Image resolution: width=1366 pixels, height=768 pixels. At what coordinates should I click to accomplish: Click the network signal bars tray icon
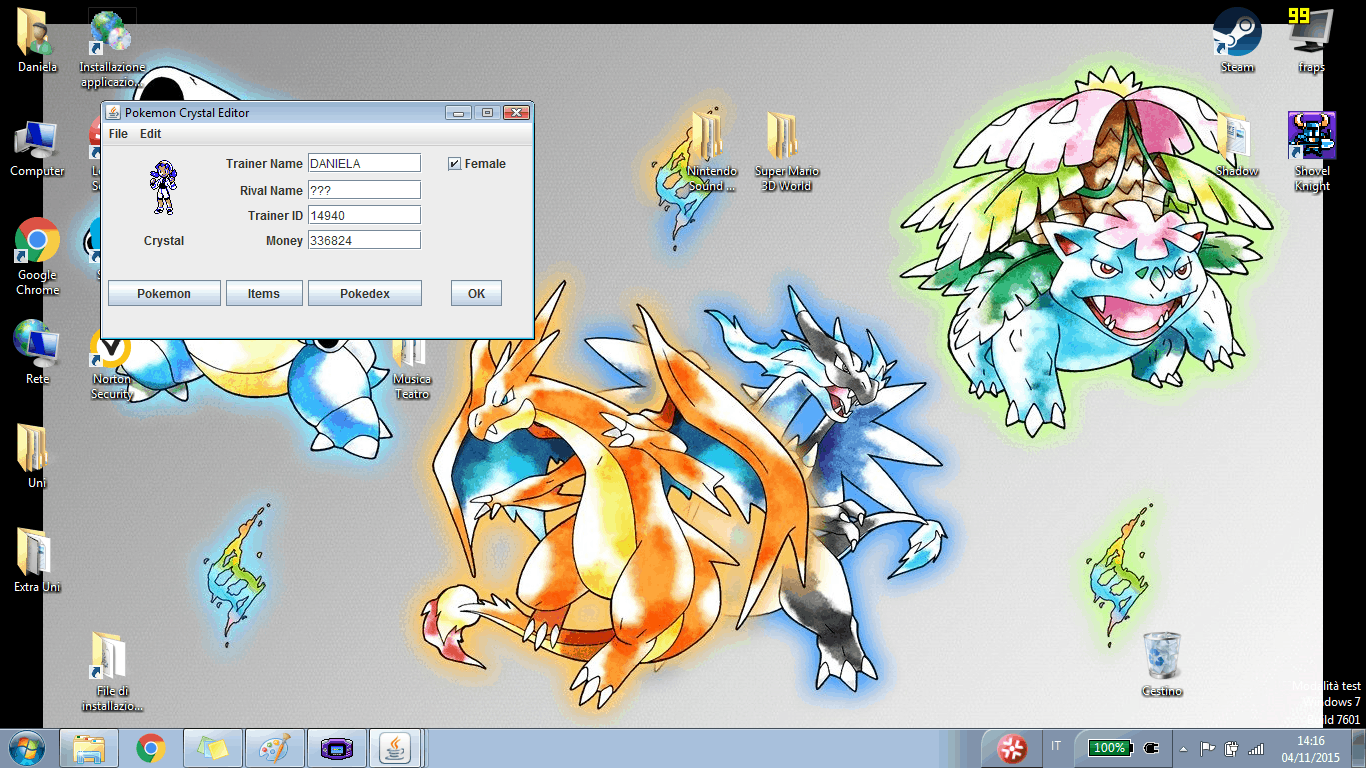[1256, 748]
